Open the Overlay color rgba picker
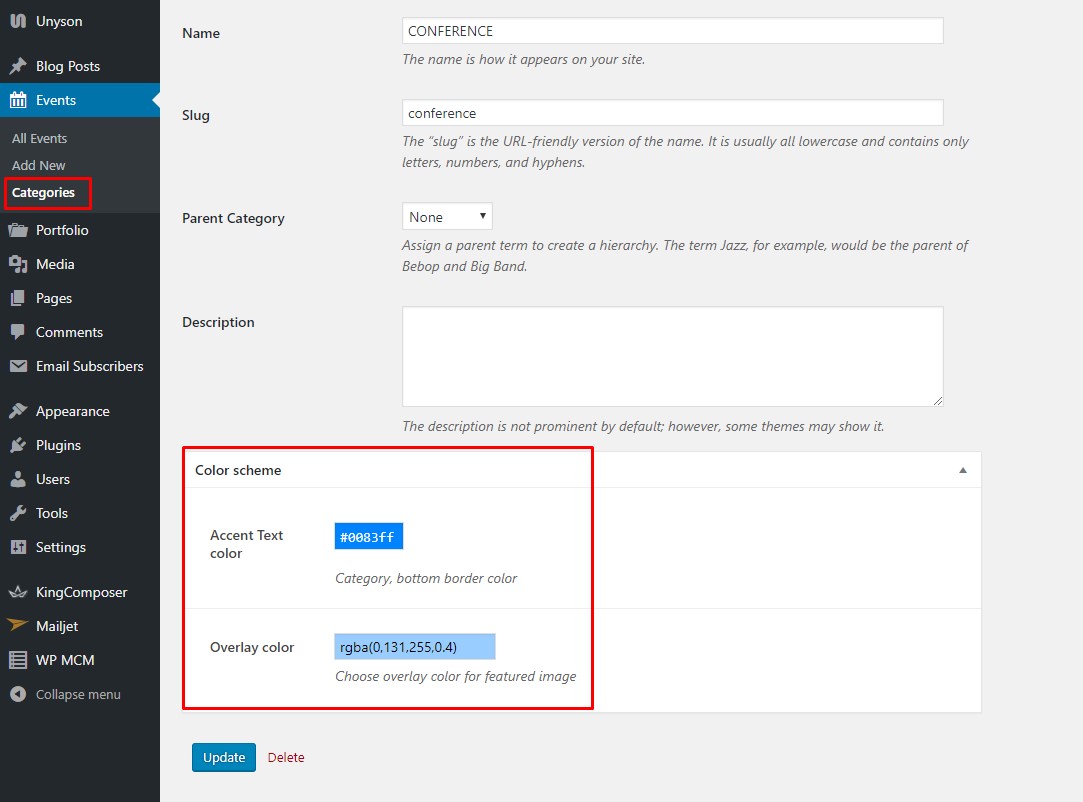 pos(414,647)
